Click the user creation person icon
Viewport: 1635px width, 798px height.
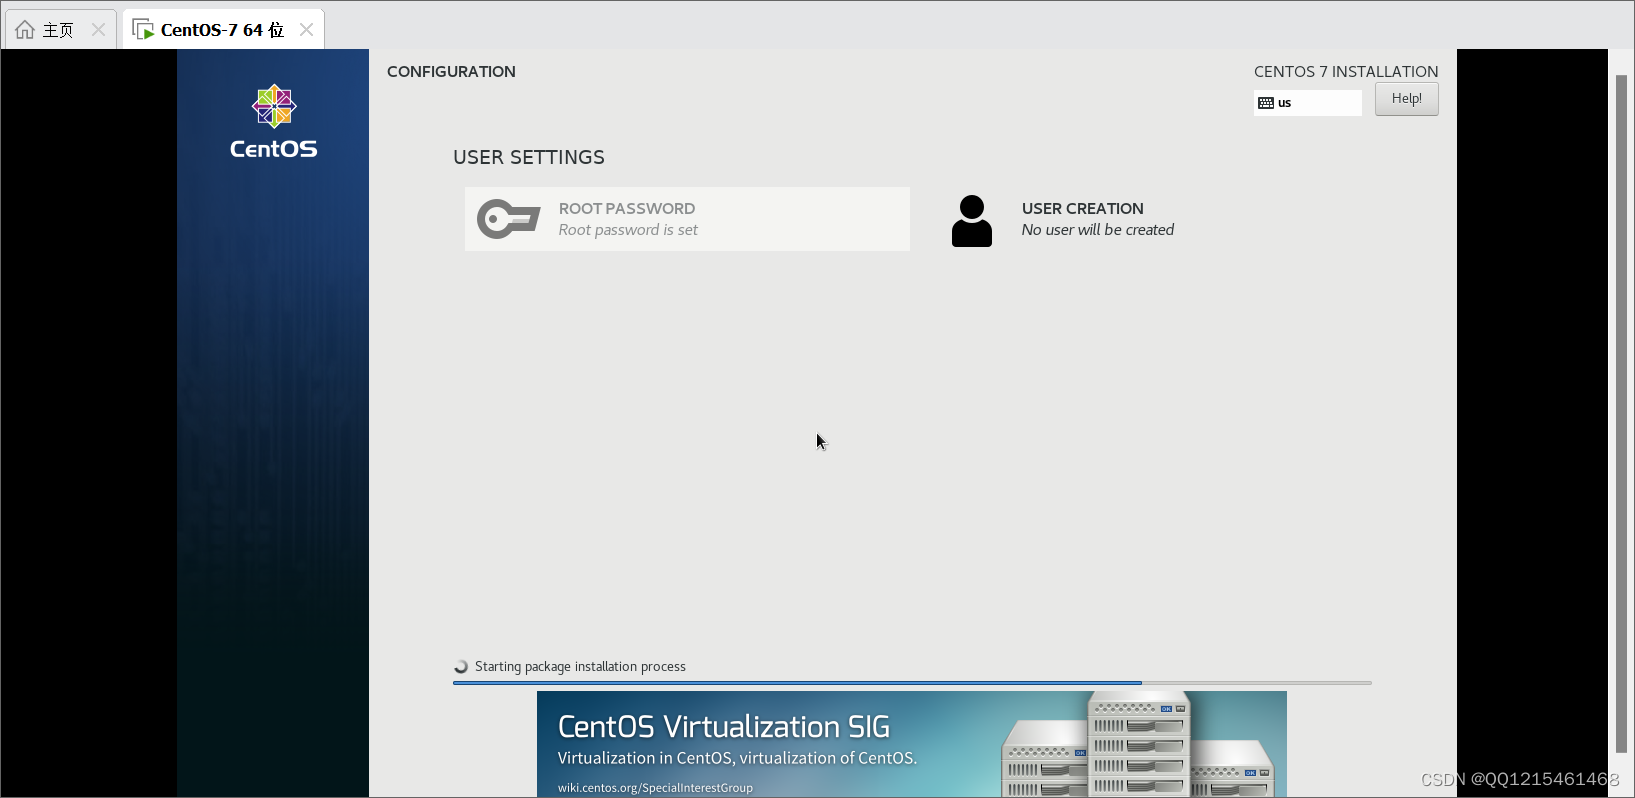[971, 221]
